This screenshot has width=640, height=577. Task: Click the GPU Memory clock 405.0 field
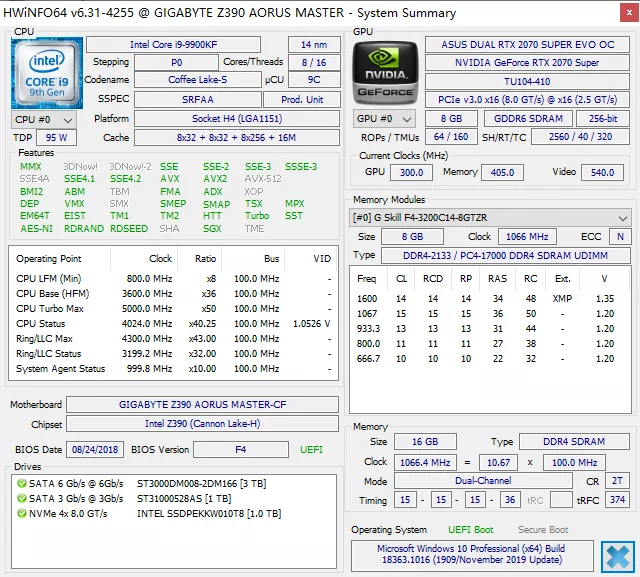(502, 173)
